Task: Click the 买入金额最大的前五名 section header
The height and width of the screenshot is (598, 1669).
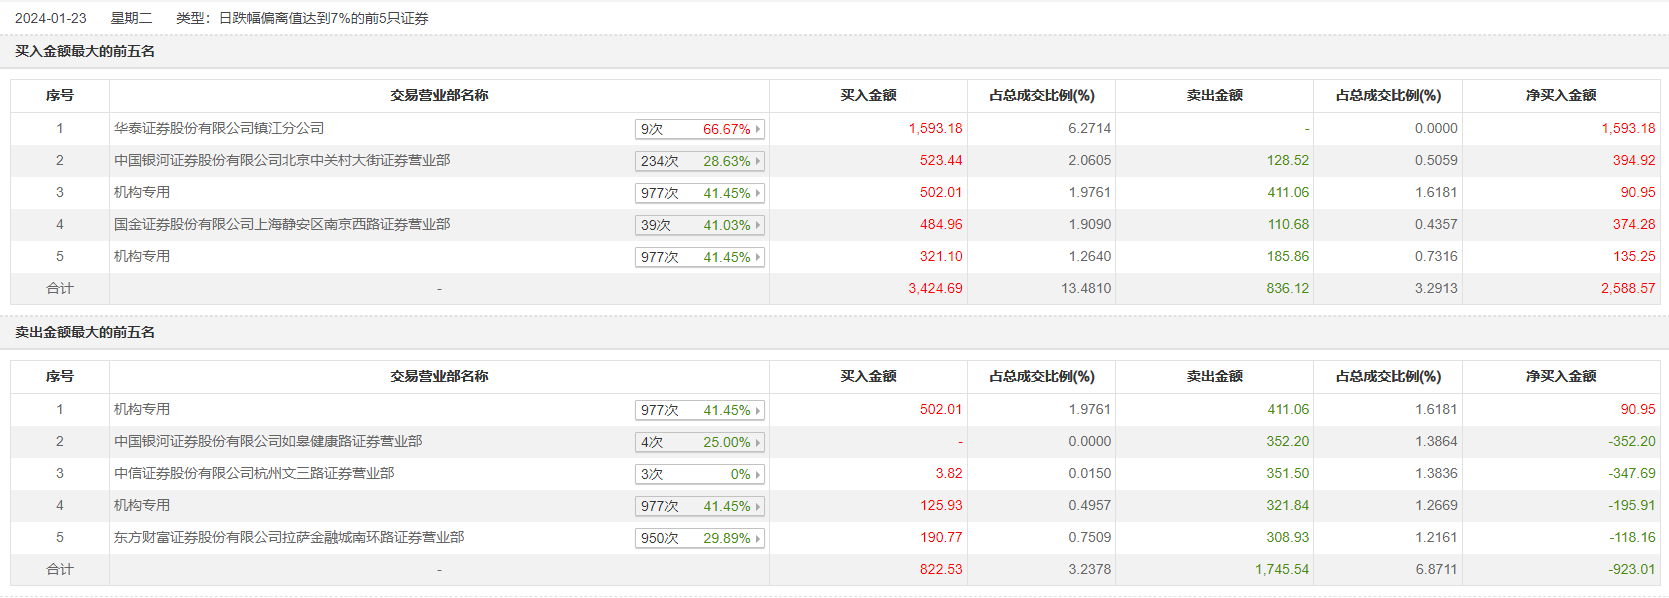Action: pyautogui.click(x=85, y=51)
